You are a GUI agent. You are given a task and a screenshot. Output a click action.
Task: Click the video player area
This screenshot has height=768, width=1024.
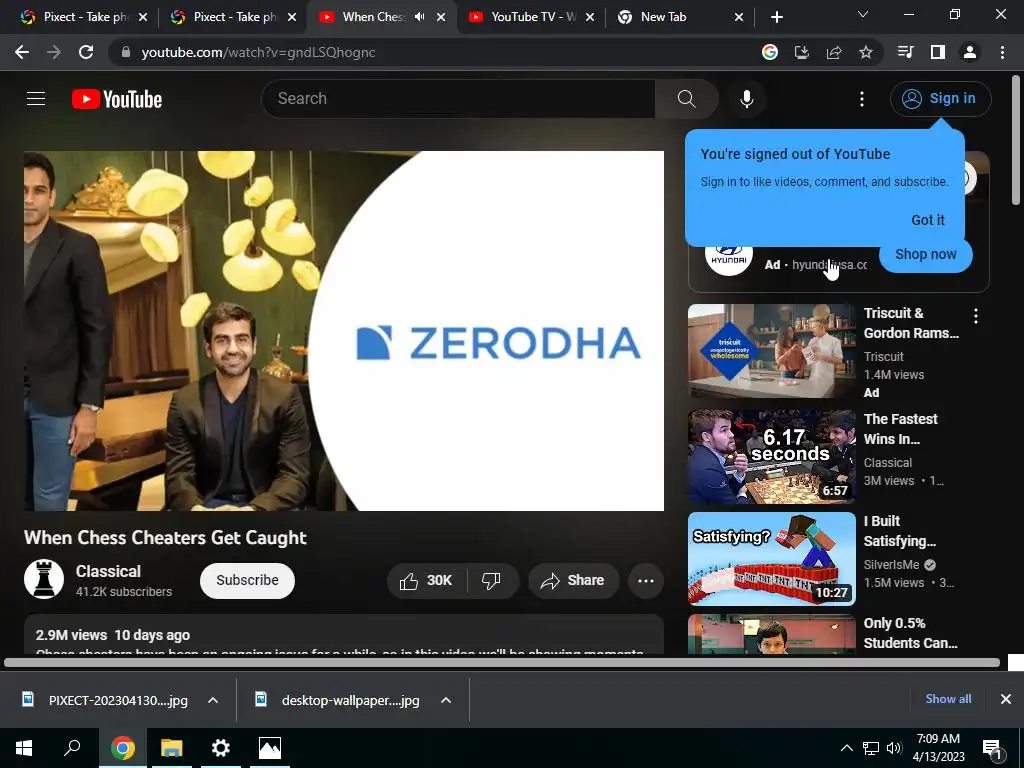344,330
